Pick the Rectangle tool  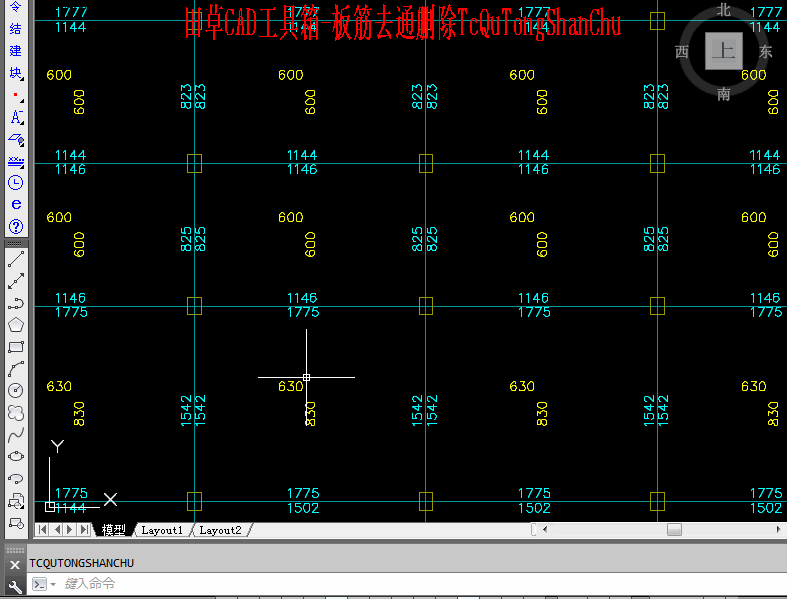click(16, 347)
